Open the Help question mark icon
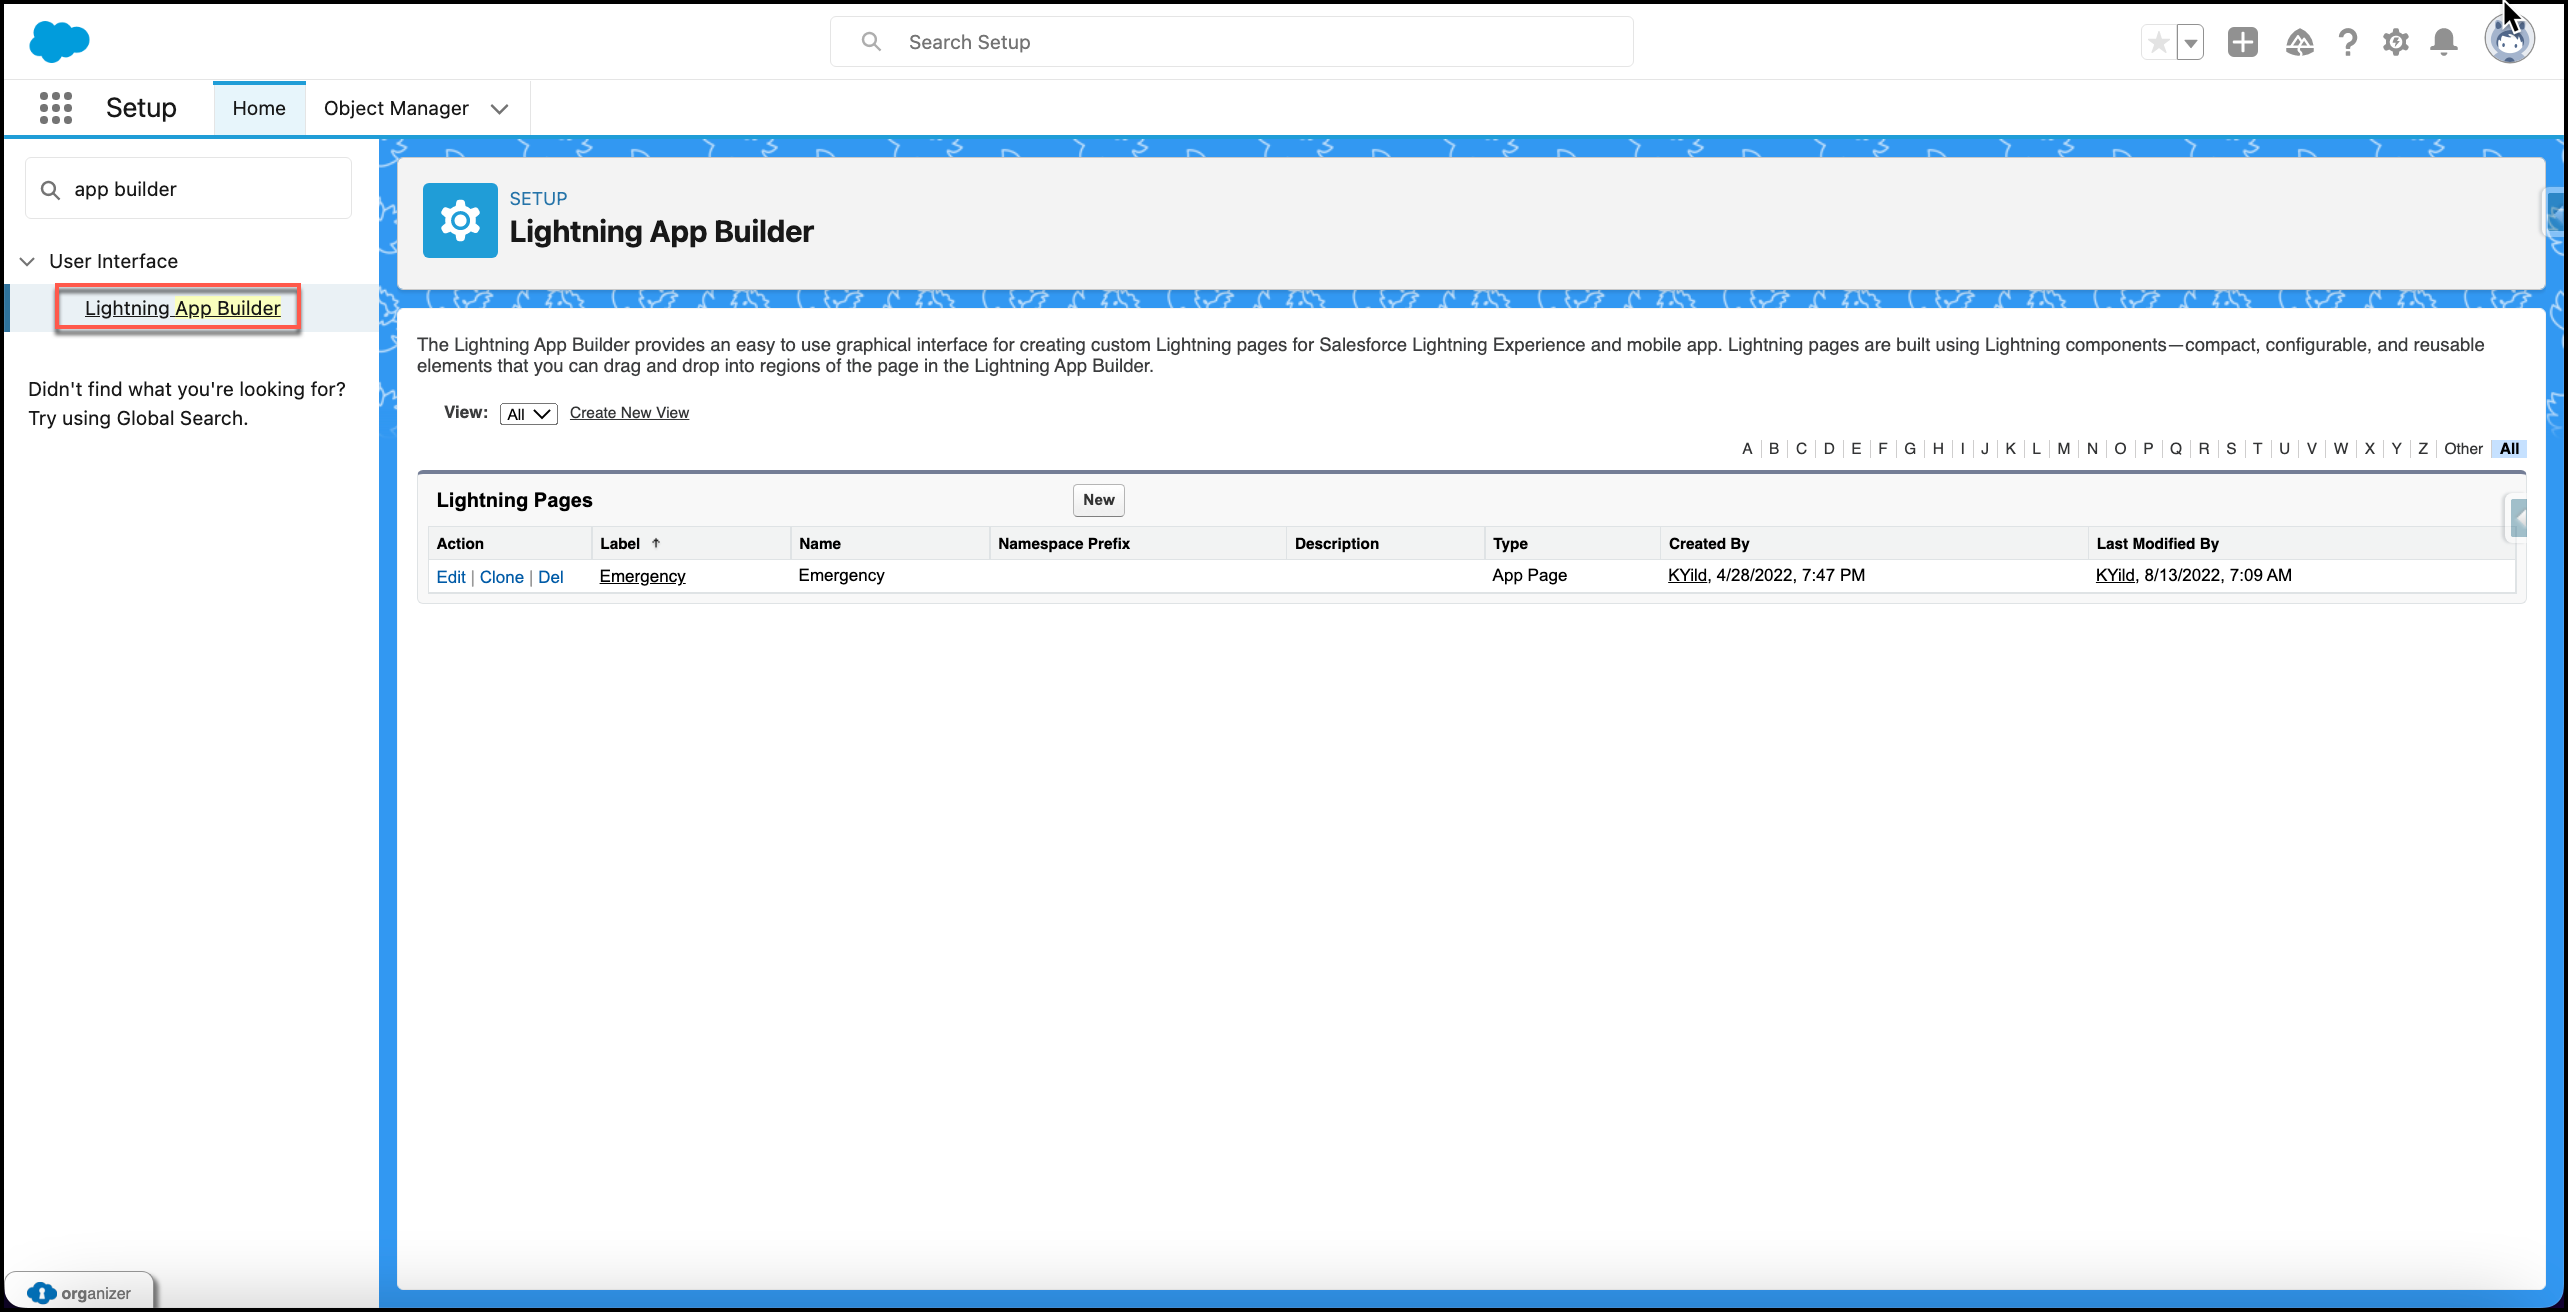Screen dimensions: 2568x1312 pyautogui.click(x=2347, y=42)
